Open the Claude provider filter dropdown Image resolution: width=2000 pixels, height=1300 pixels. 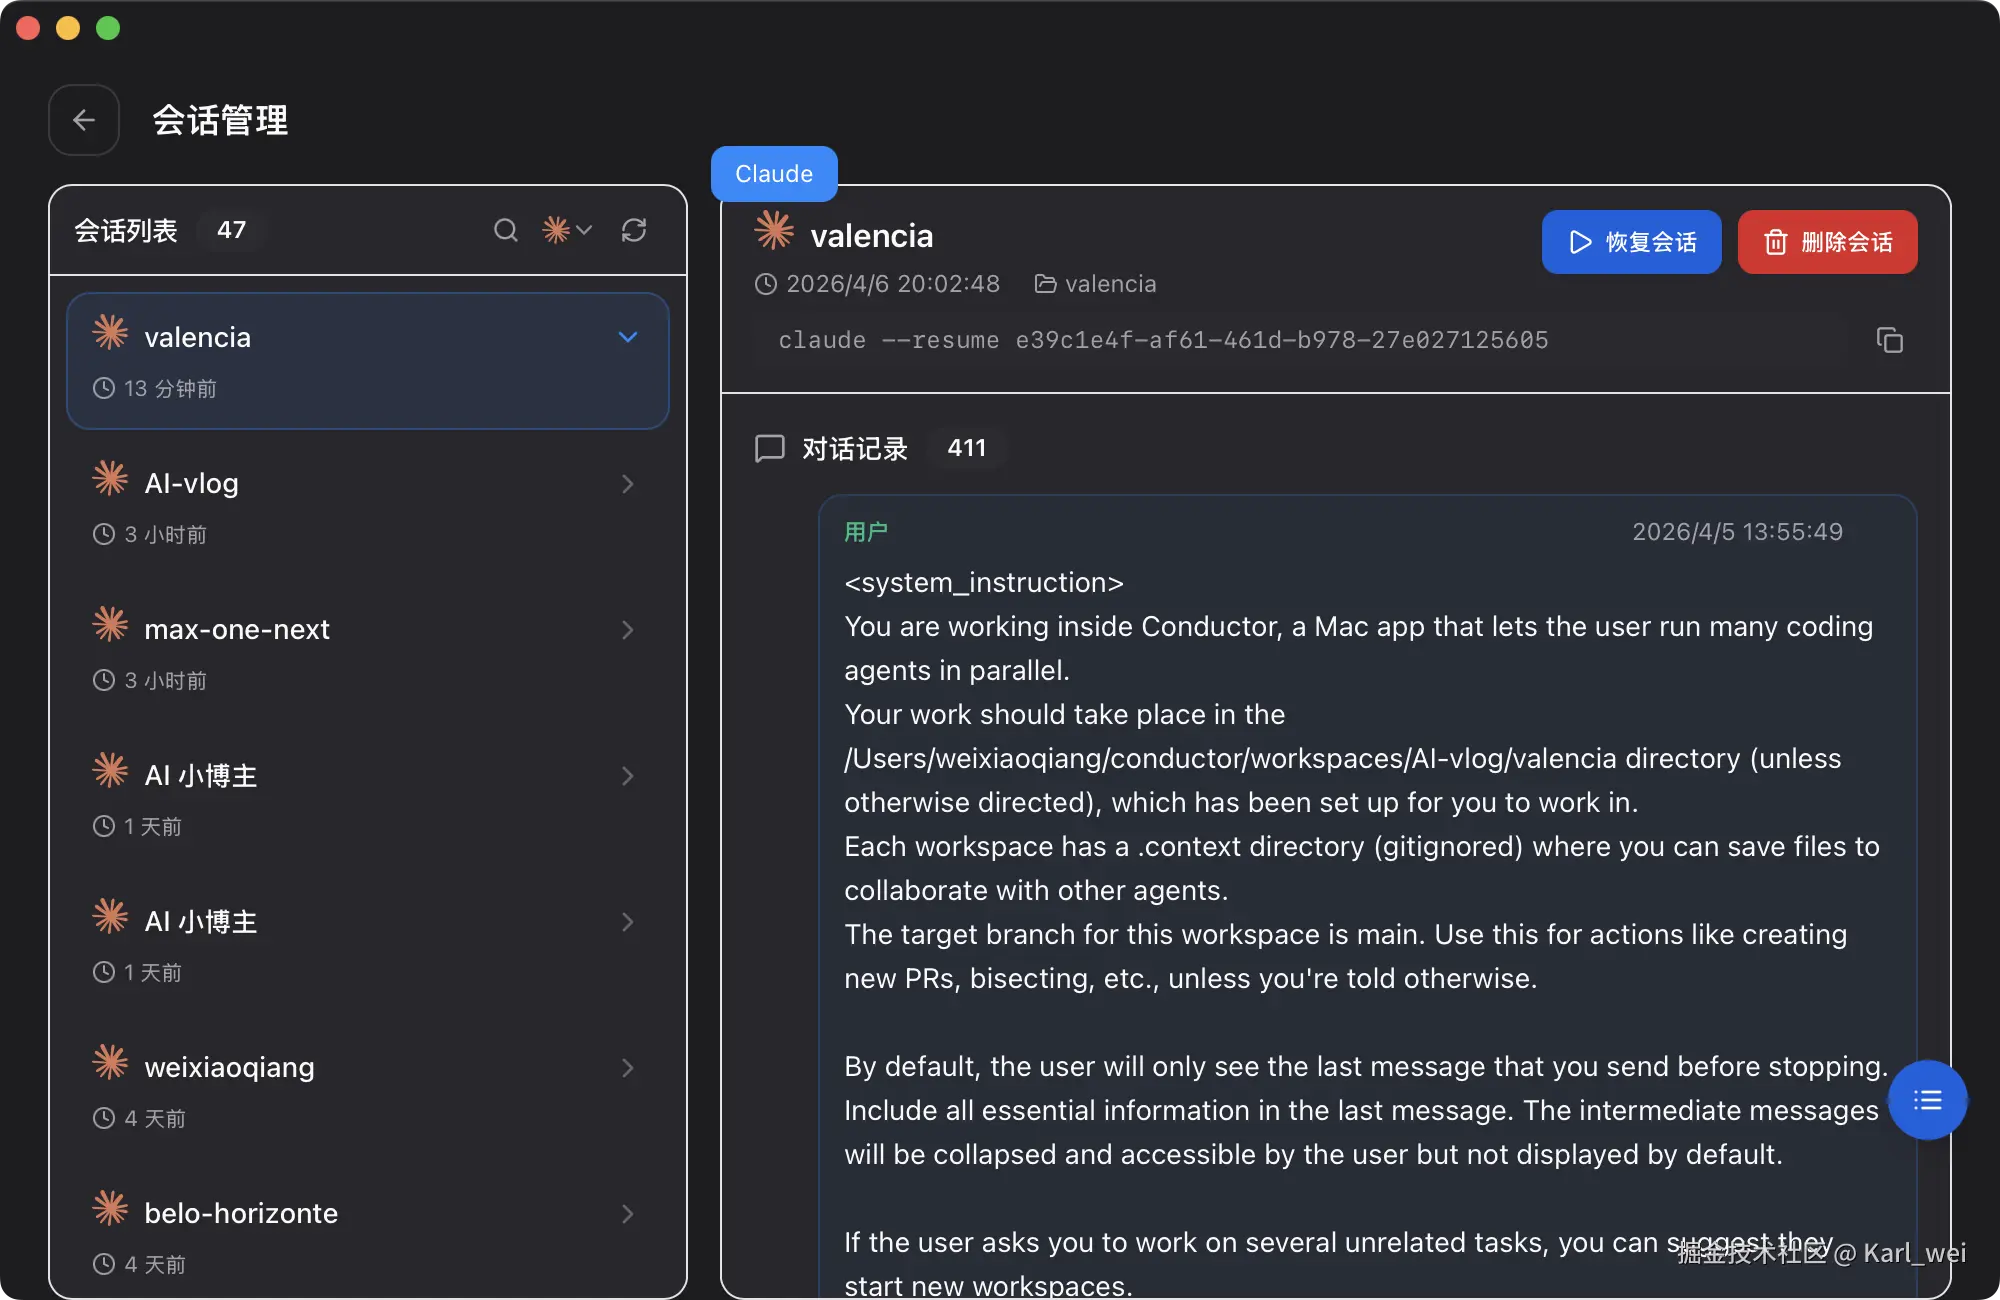[x=567, y=231]
